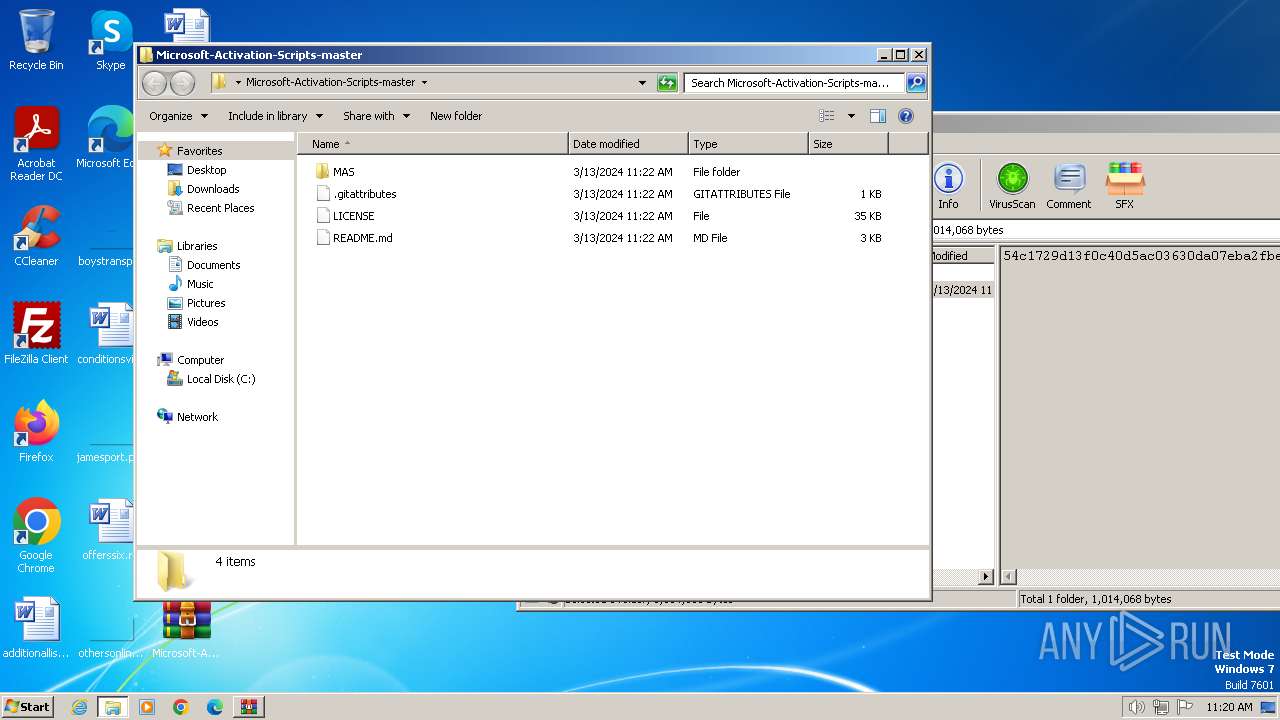Open Recycle Bin on desktop
This screenshot has width=1280, height=720.
click(x=36, y=40)
